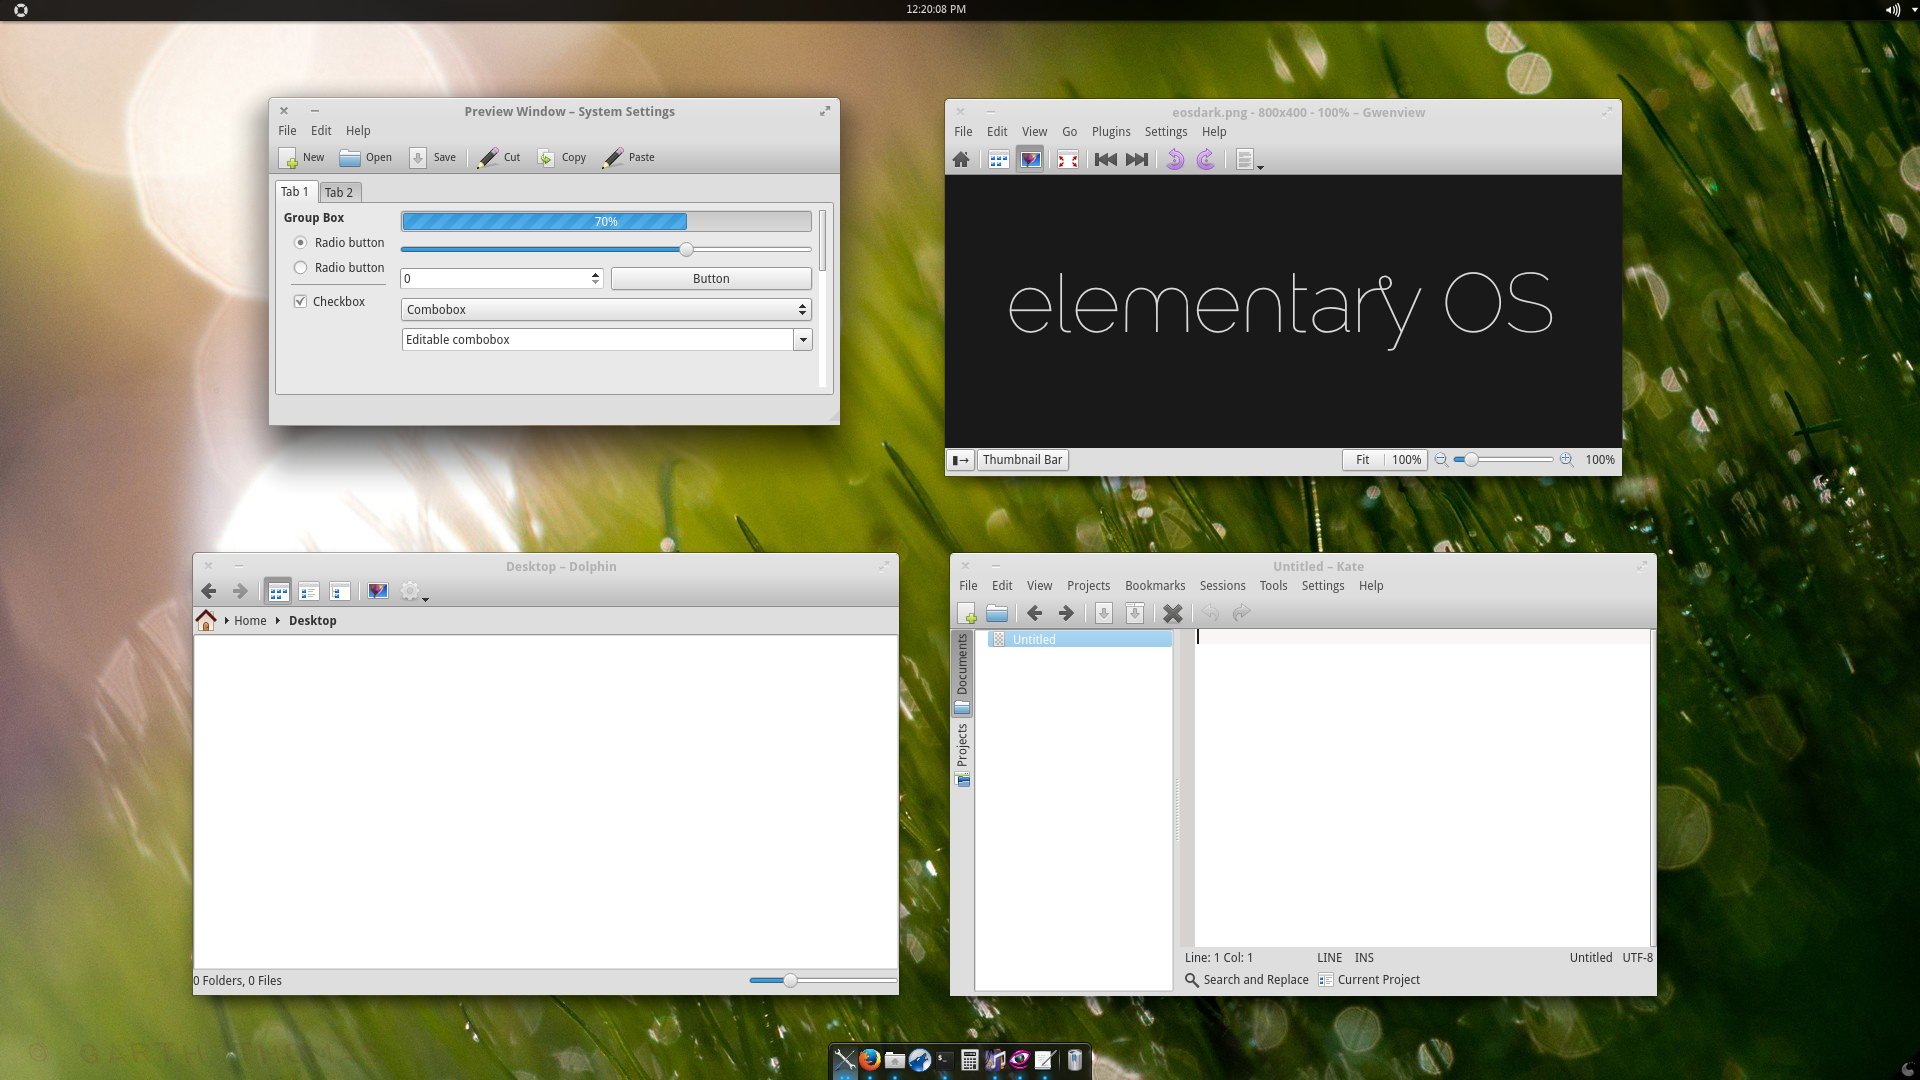Go to previous image in Gwenview

tap(1105, 159)
